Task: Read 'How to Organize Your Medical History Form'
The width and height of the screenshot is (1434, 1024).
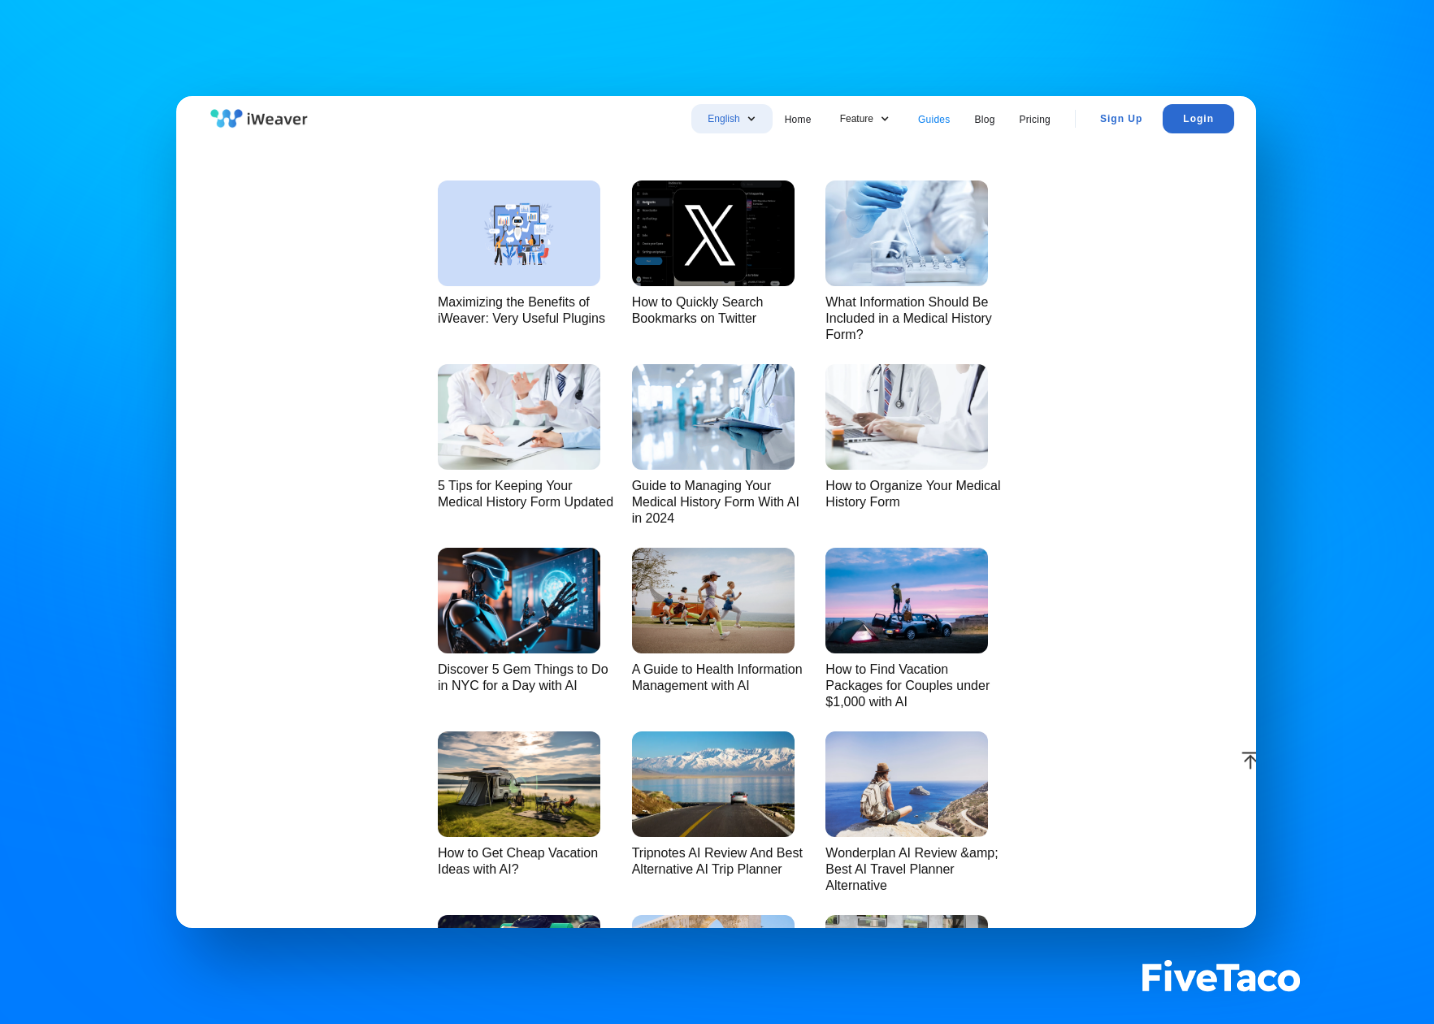Action: 912,494
